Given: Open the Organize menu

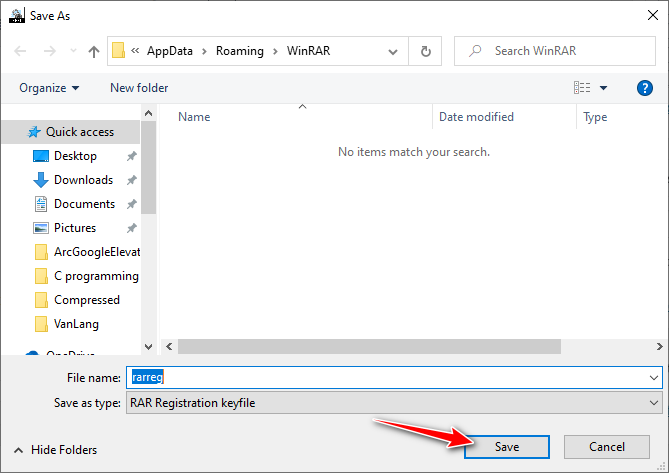Looking at the screenshot, I should (49, 88).
